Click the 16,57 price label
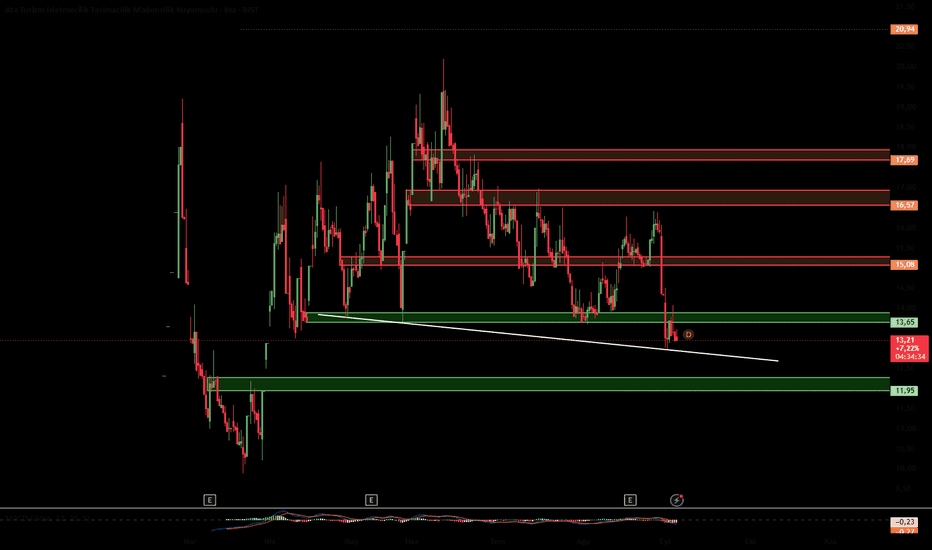This screenshot has height=550, width=932. pos(904,205)
